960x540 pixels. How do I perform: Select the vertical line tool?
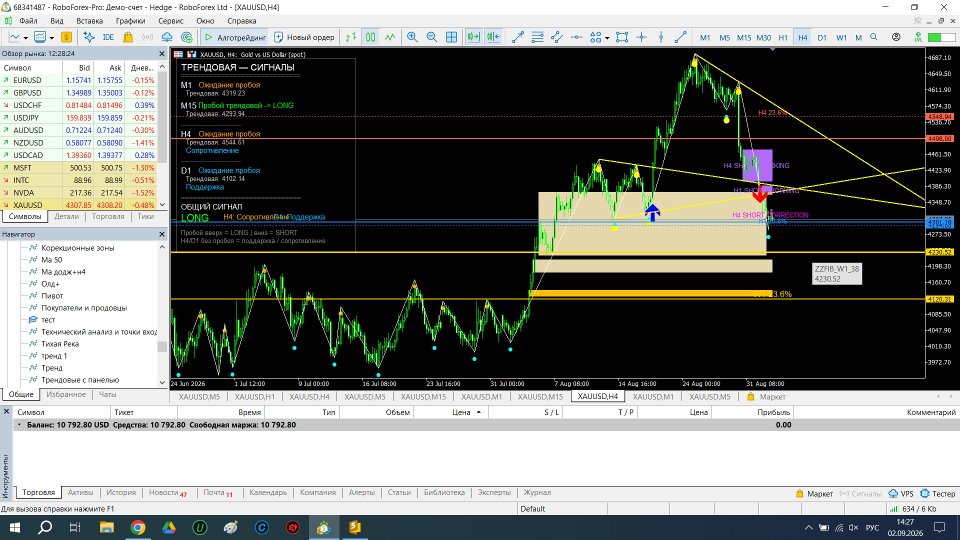[x=661, y=37]
